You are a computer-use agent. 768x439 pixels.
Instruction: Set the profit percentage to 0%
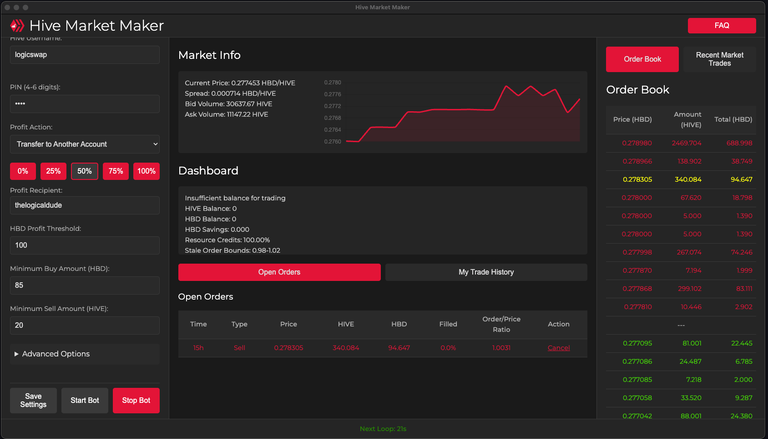pyautogui.click(x=23, y=171)
